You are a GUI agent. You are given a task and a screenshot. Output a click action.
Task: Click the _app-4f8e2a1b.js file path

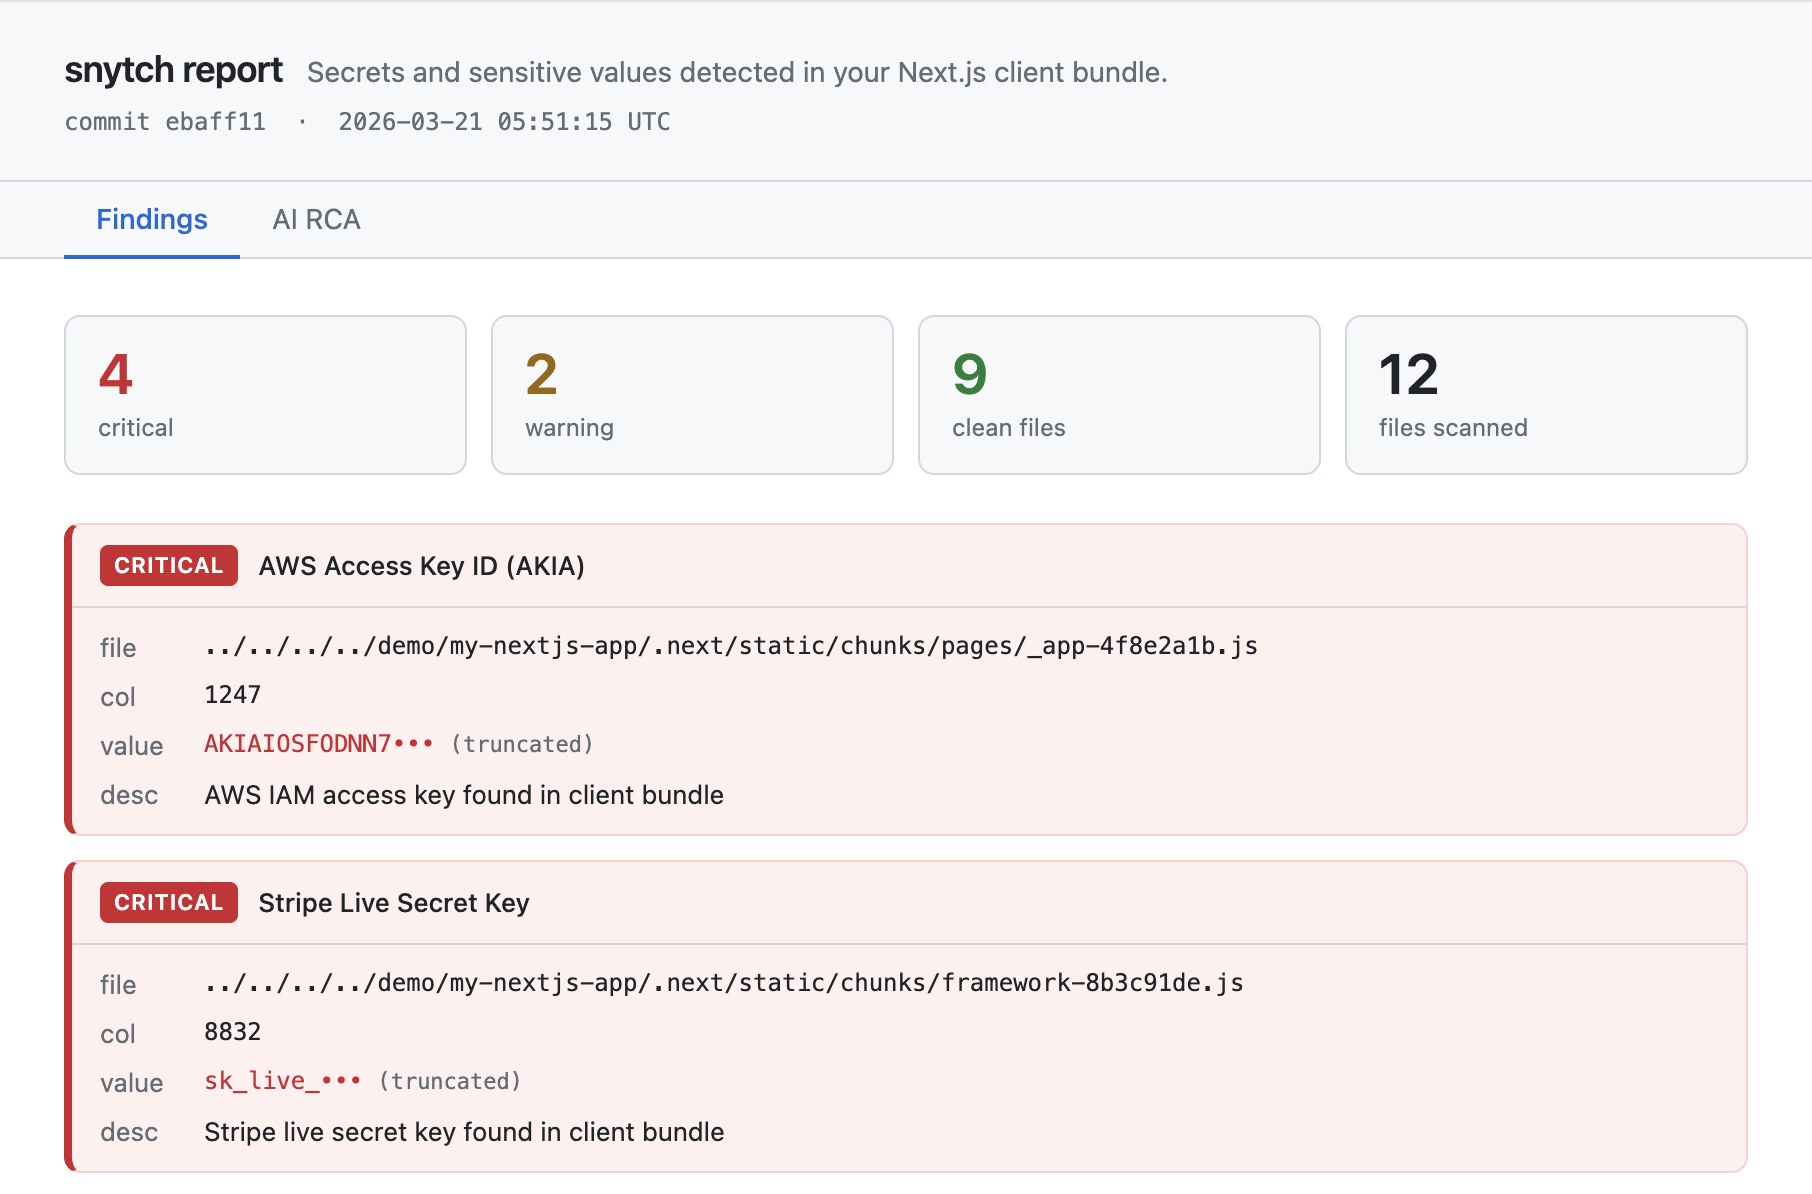tap(731, 646)
